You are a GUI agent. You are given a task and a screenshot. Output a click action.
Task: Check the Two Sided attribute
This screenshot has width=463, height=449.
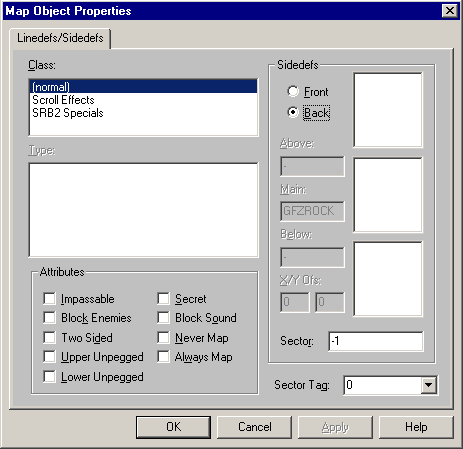point(49,337)
